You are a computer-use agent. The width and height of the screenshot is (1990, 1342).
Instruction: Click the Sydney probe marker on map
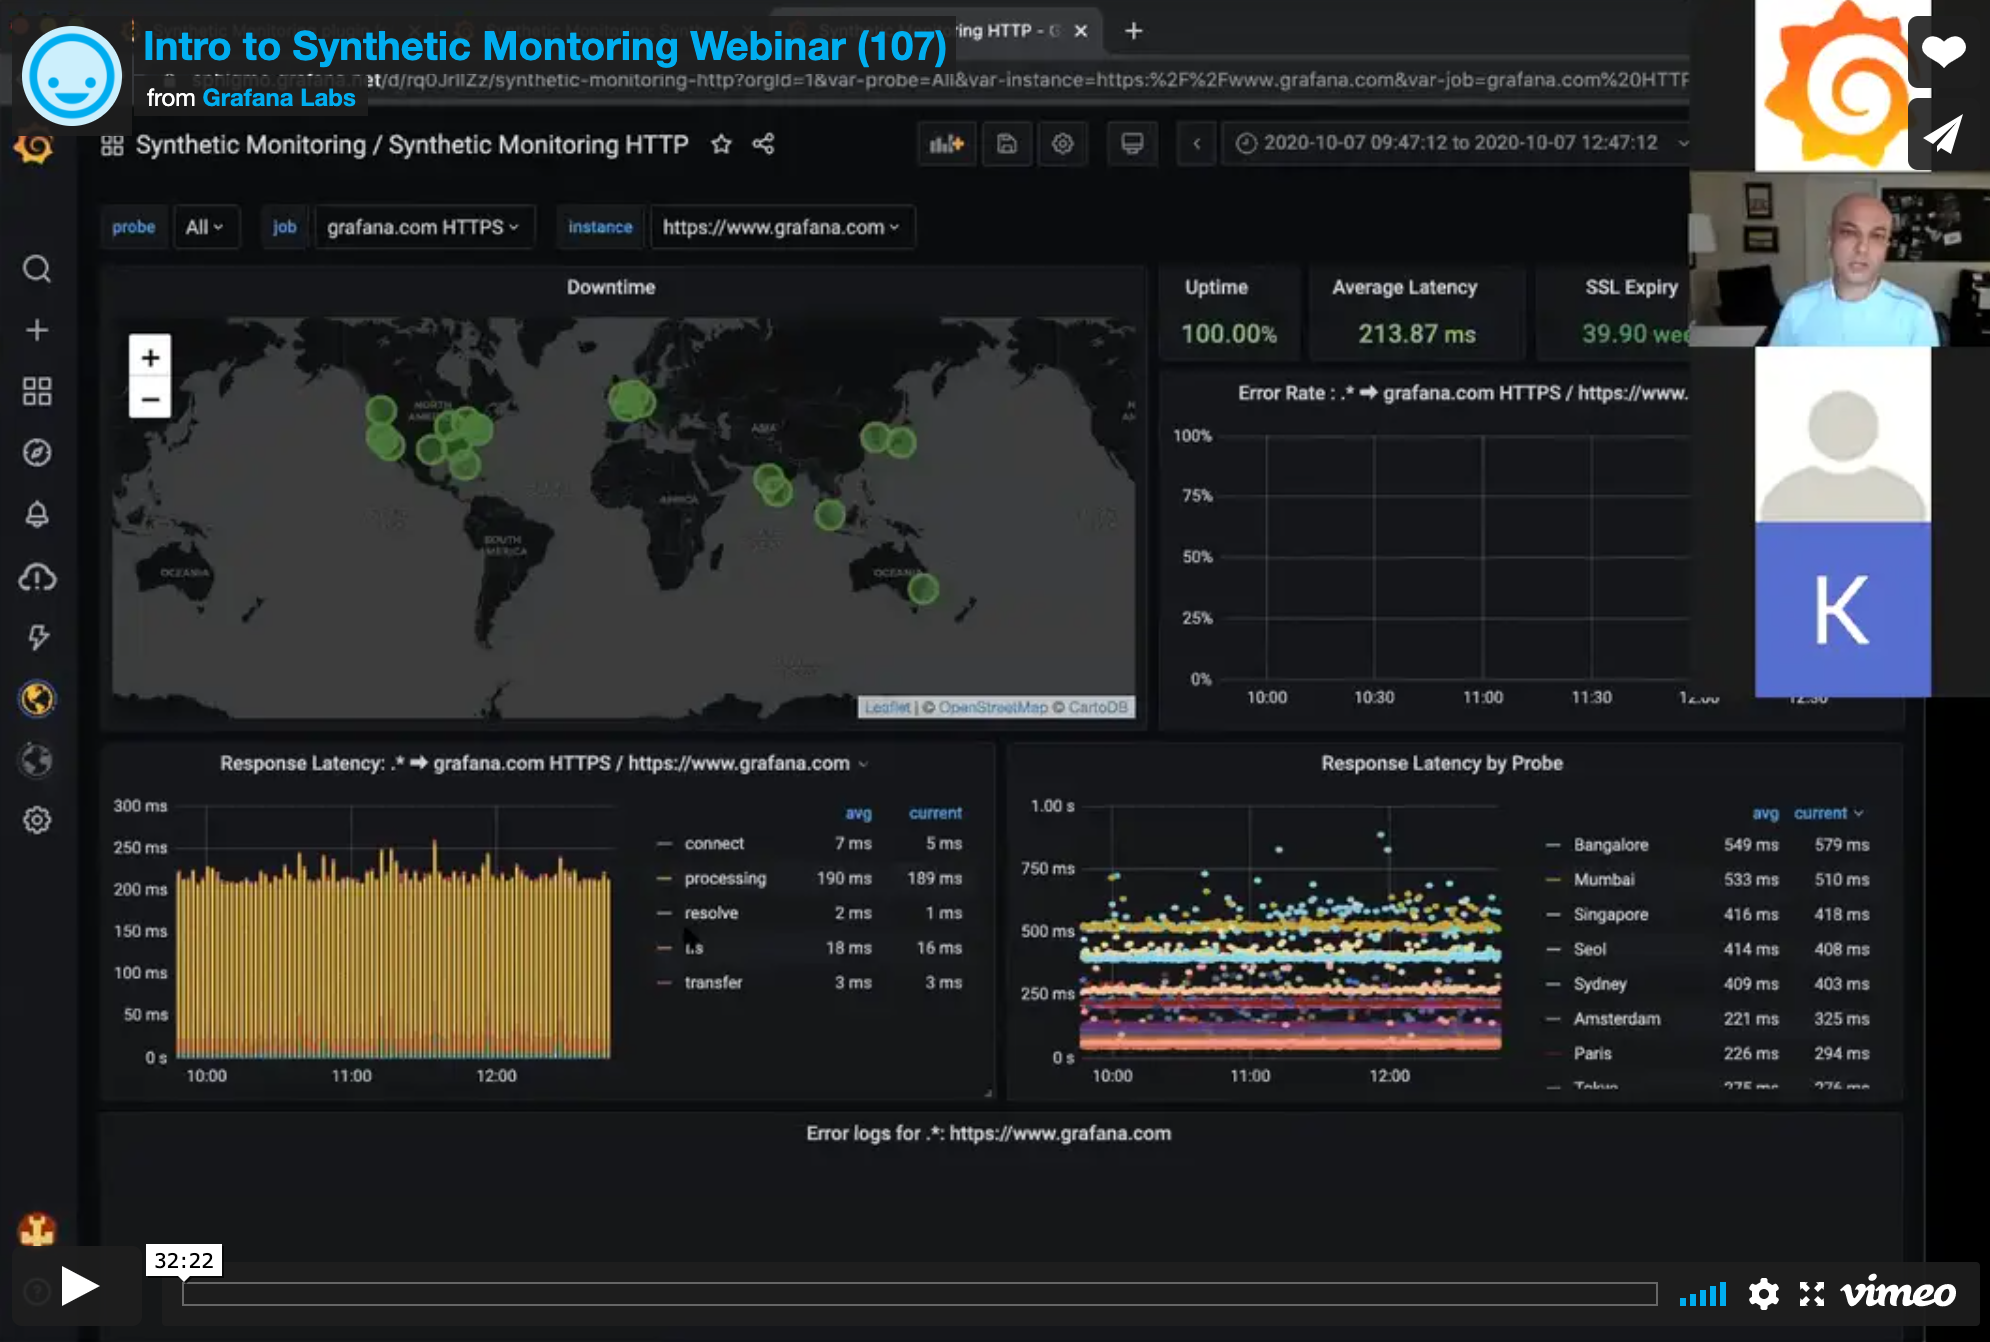click(x=923, y=588)
